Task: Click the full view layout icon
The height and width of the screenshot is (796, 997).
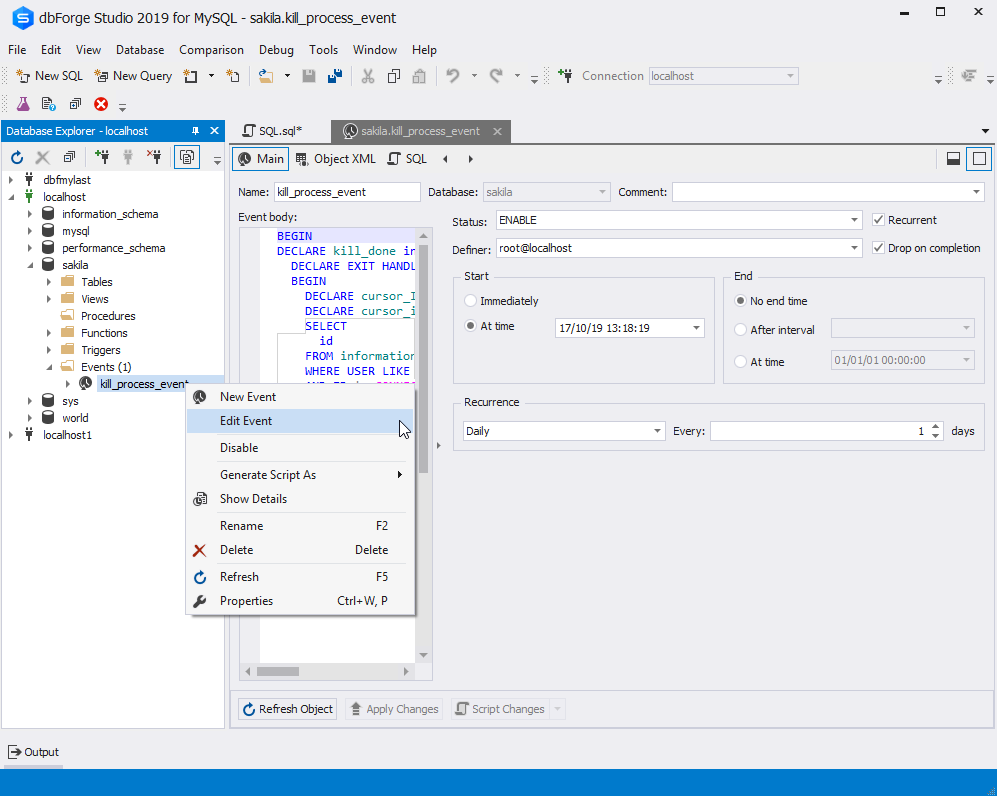Action: (x=979, y=159)
